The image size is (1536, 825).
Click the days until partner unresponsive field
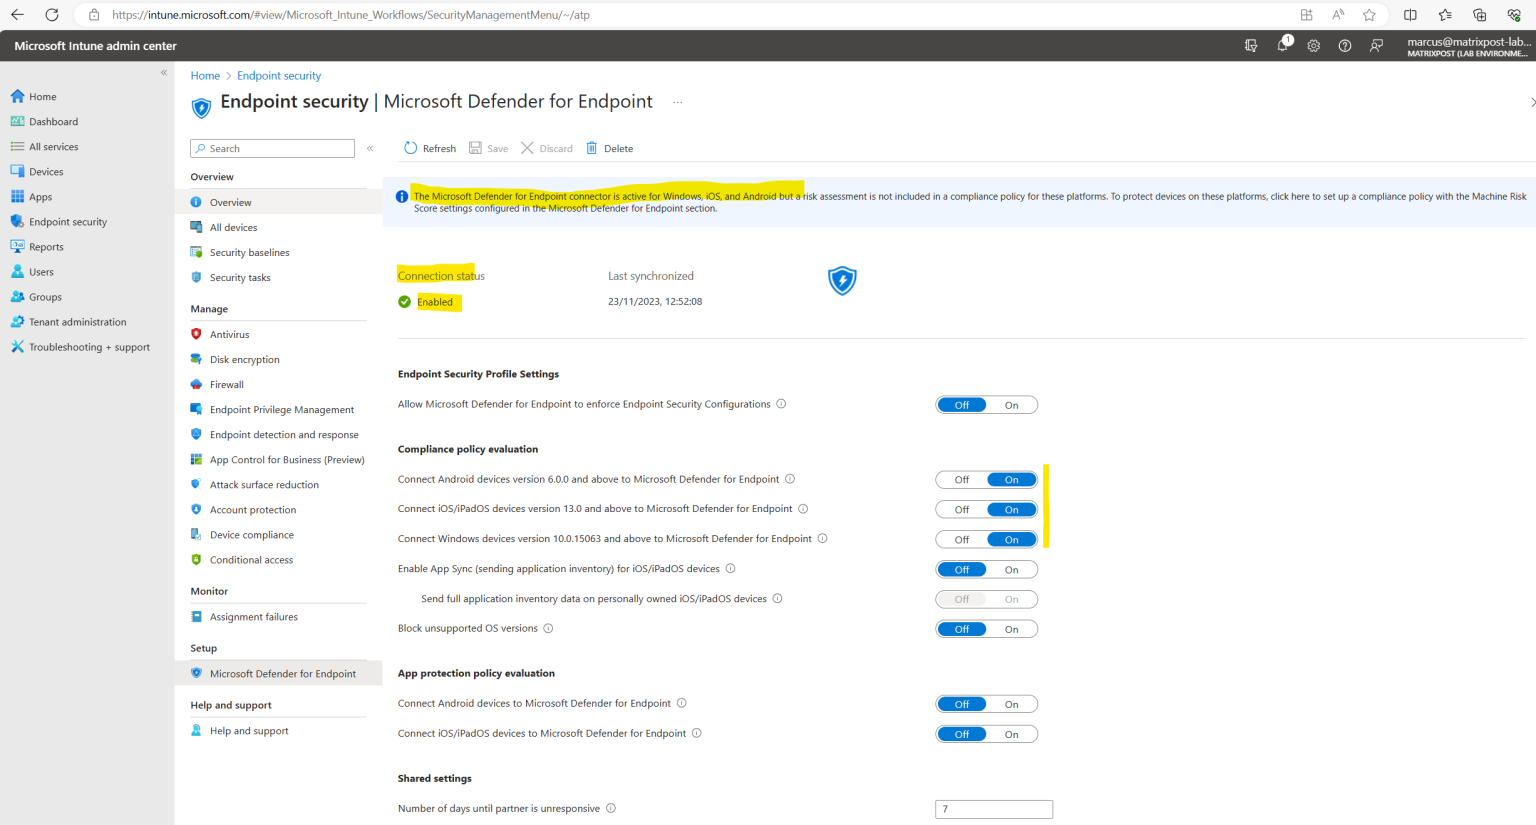tap(993, 809)
